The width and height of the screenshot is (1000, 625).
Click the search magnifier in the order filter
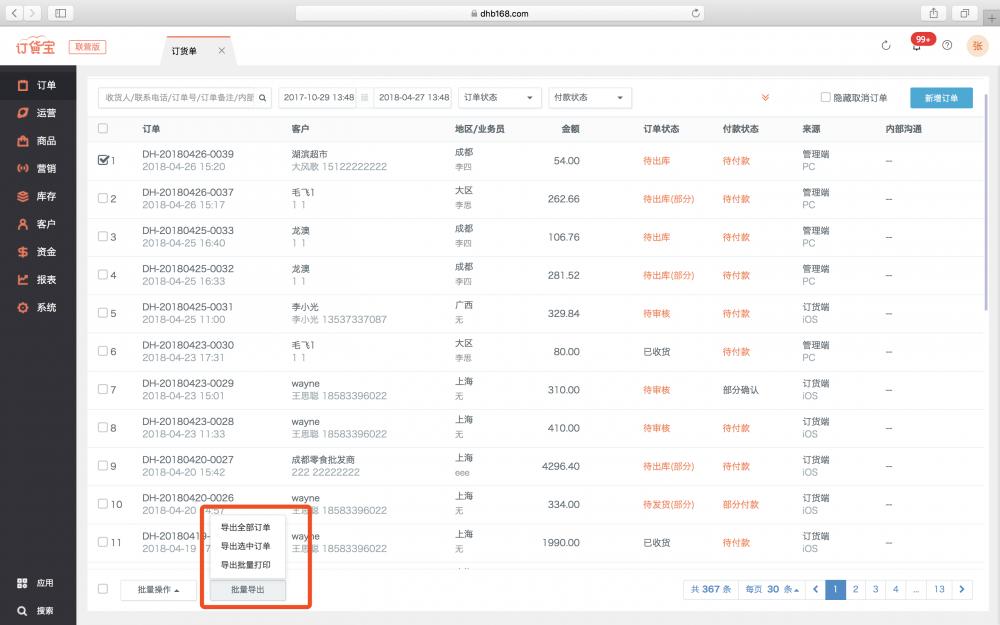(x=262, y=98)
